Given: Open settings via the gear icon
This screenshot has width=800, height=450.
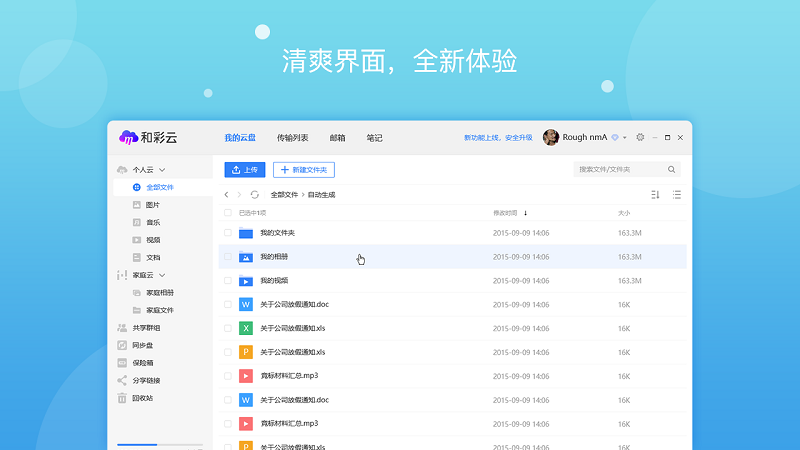Looking at the screenshot, I should pyautogui.click(x=640, y=137).
